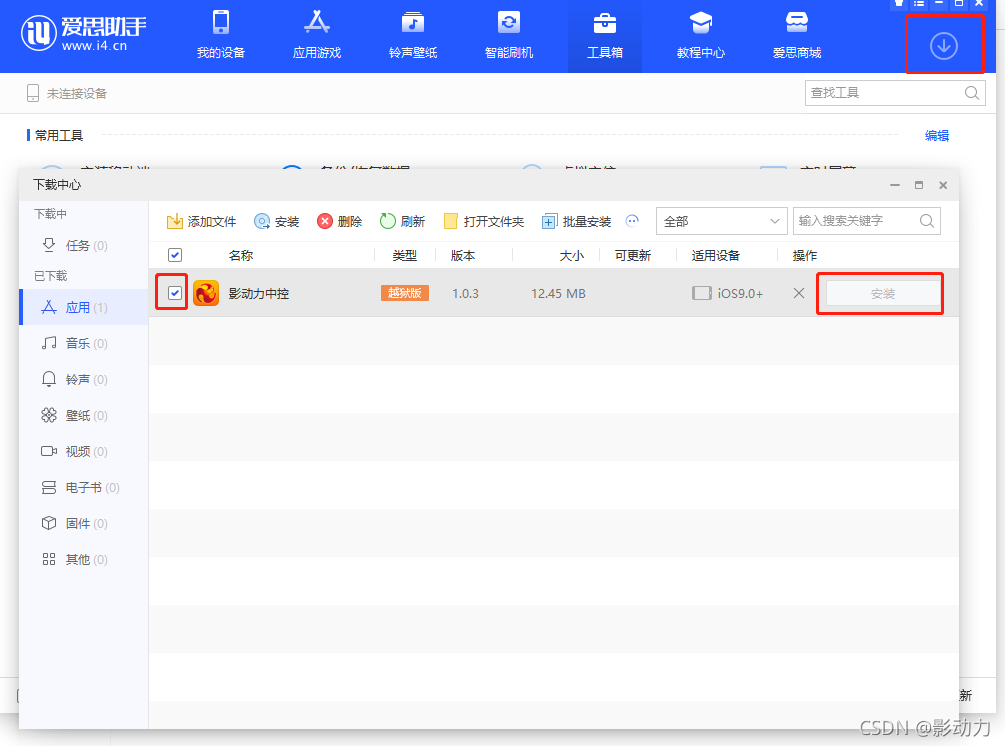Viewport: 1005px width, 746px height.
Task: Open 铃声壁纸 section
Action: (x=413, y=35)
